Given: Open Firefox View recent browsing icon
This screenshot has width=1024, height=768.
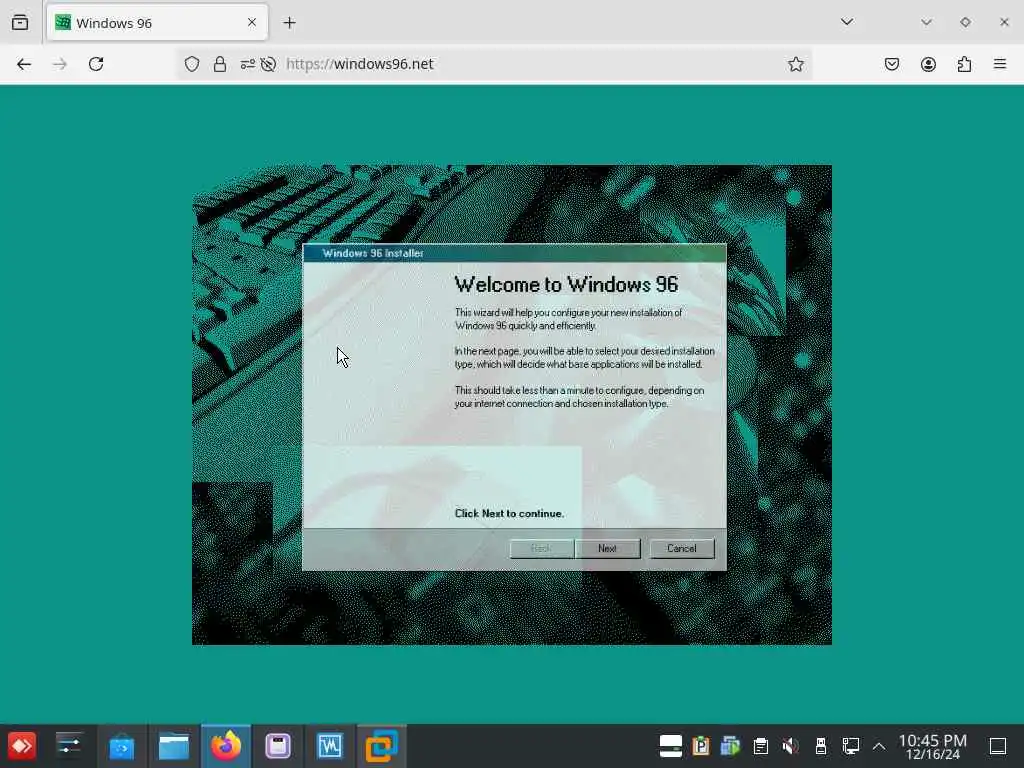Looking at the screenshot, I should click(20, 23).
